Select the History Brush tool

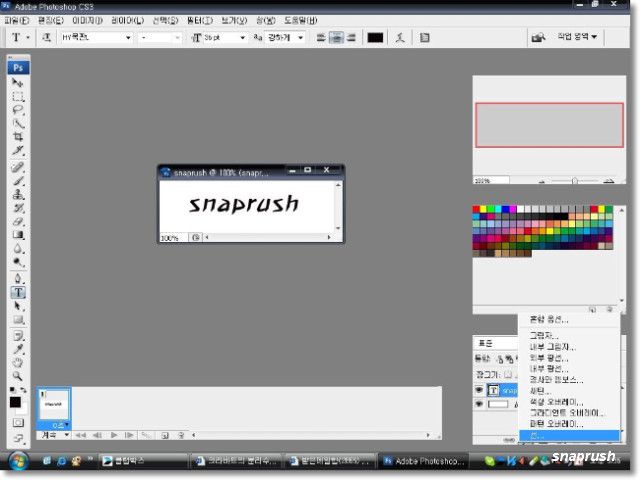tap(18, 208)
